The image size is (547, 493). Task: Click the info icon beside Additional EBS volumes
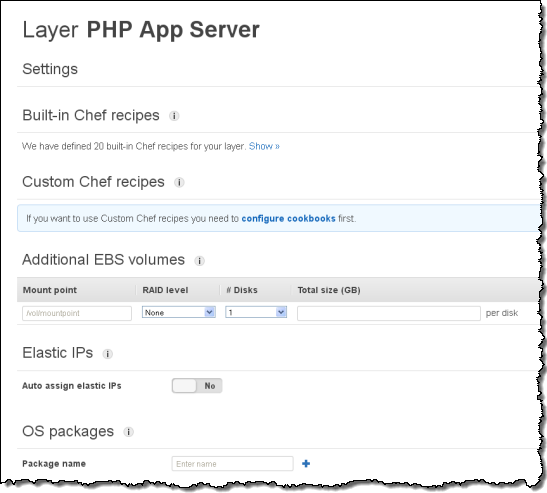[x=199, y=261]
